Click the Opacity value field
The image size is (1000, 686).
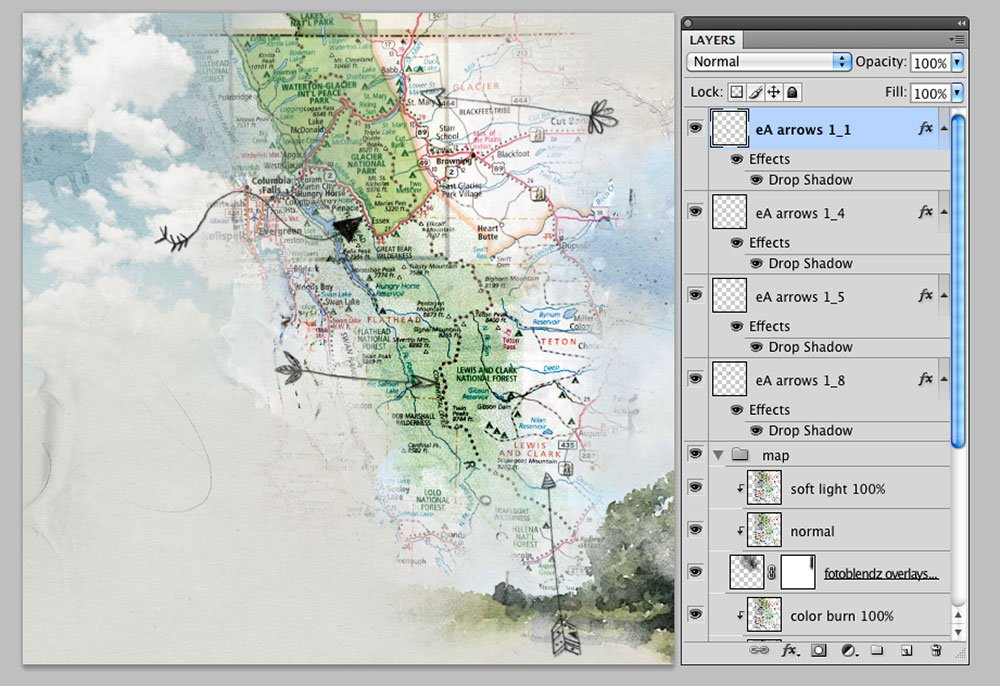(x=930, y=62)
